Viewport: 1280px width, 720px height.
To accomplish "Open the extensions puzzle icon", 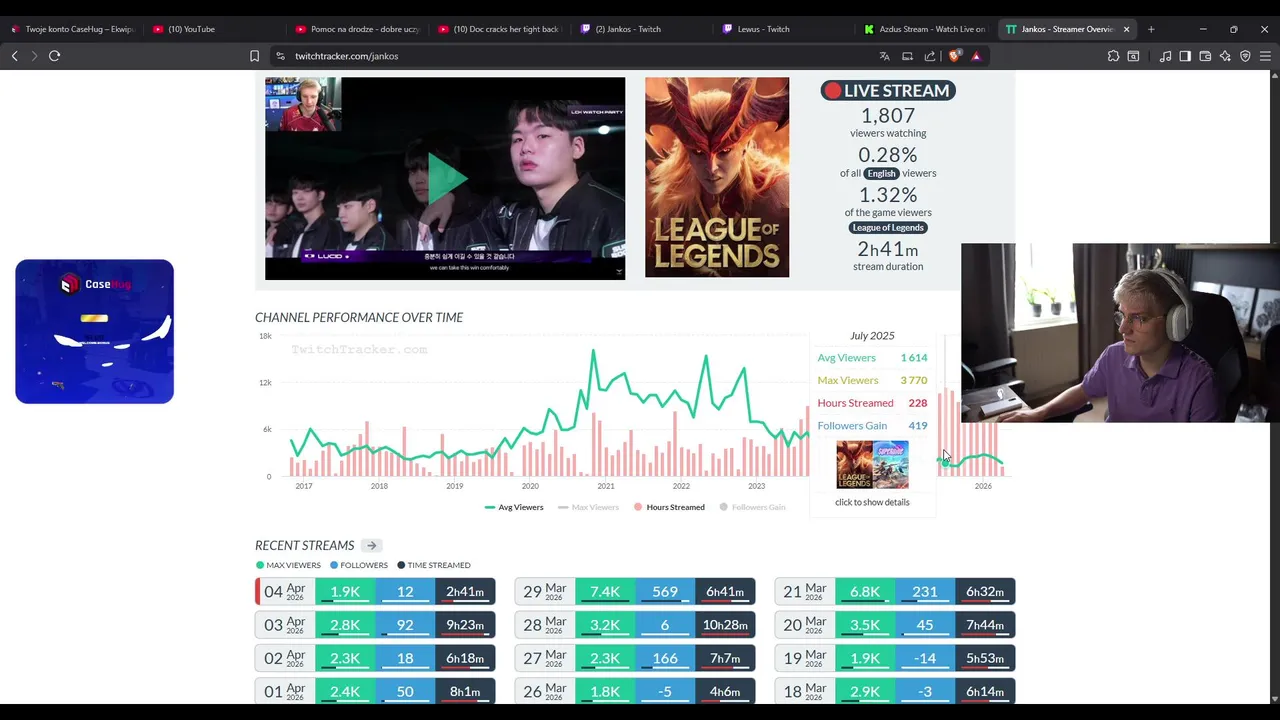I will coord(1113,56).
